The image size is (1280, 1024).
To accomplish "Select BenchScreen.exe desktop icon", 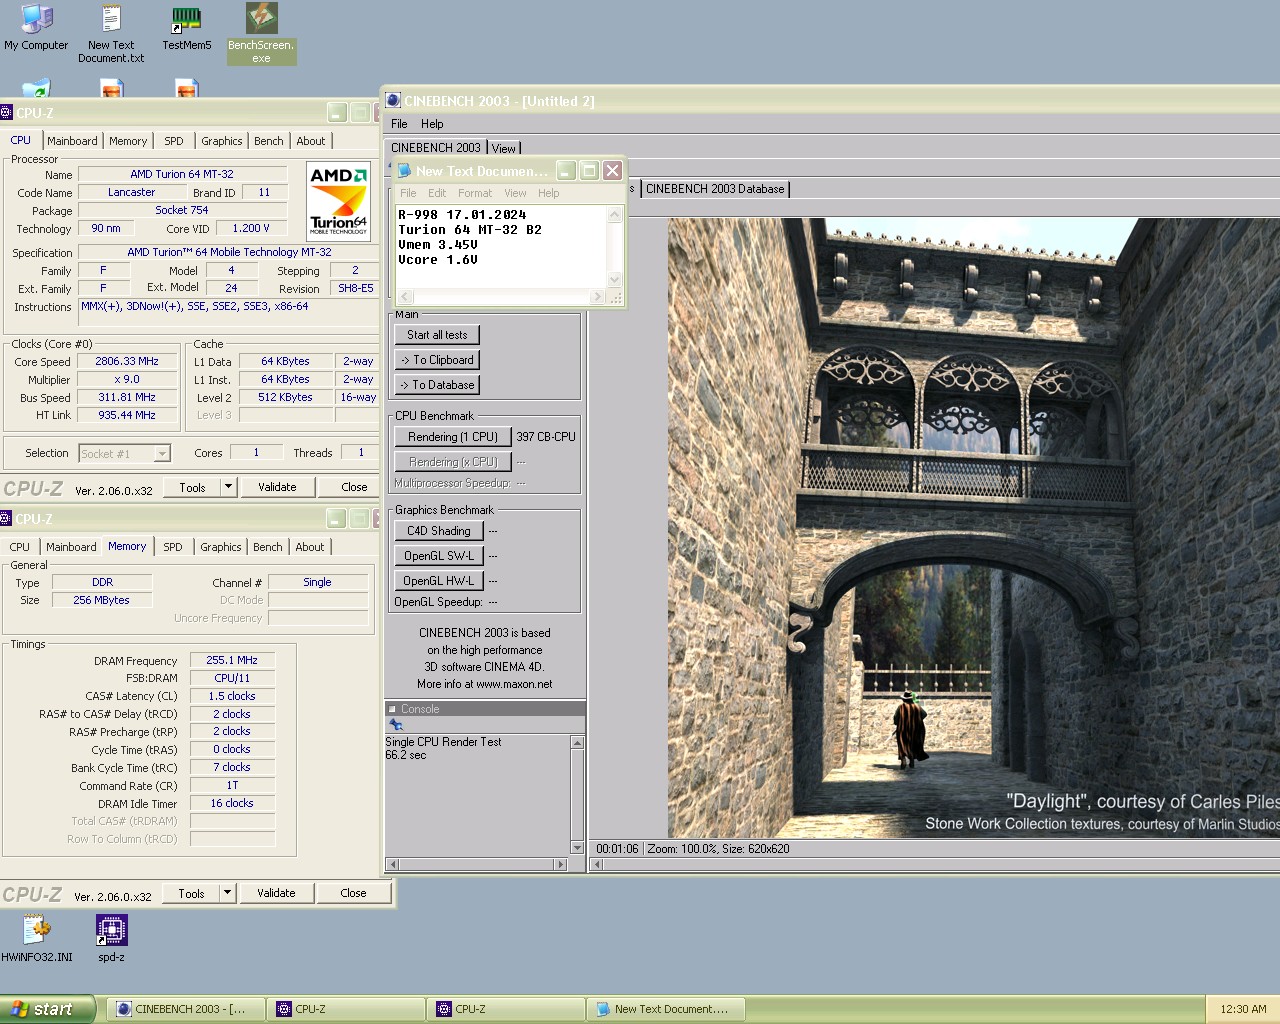I will [261, 33].
